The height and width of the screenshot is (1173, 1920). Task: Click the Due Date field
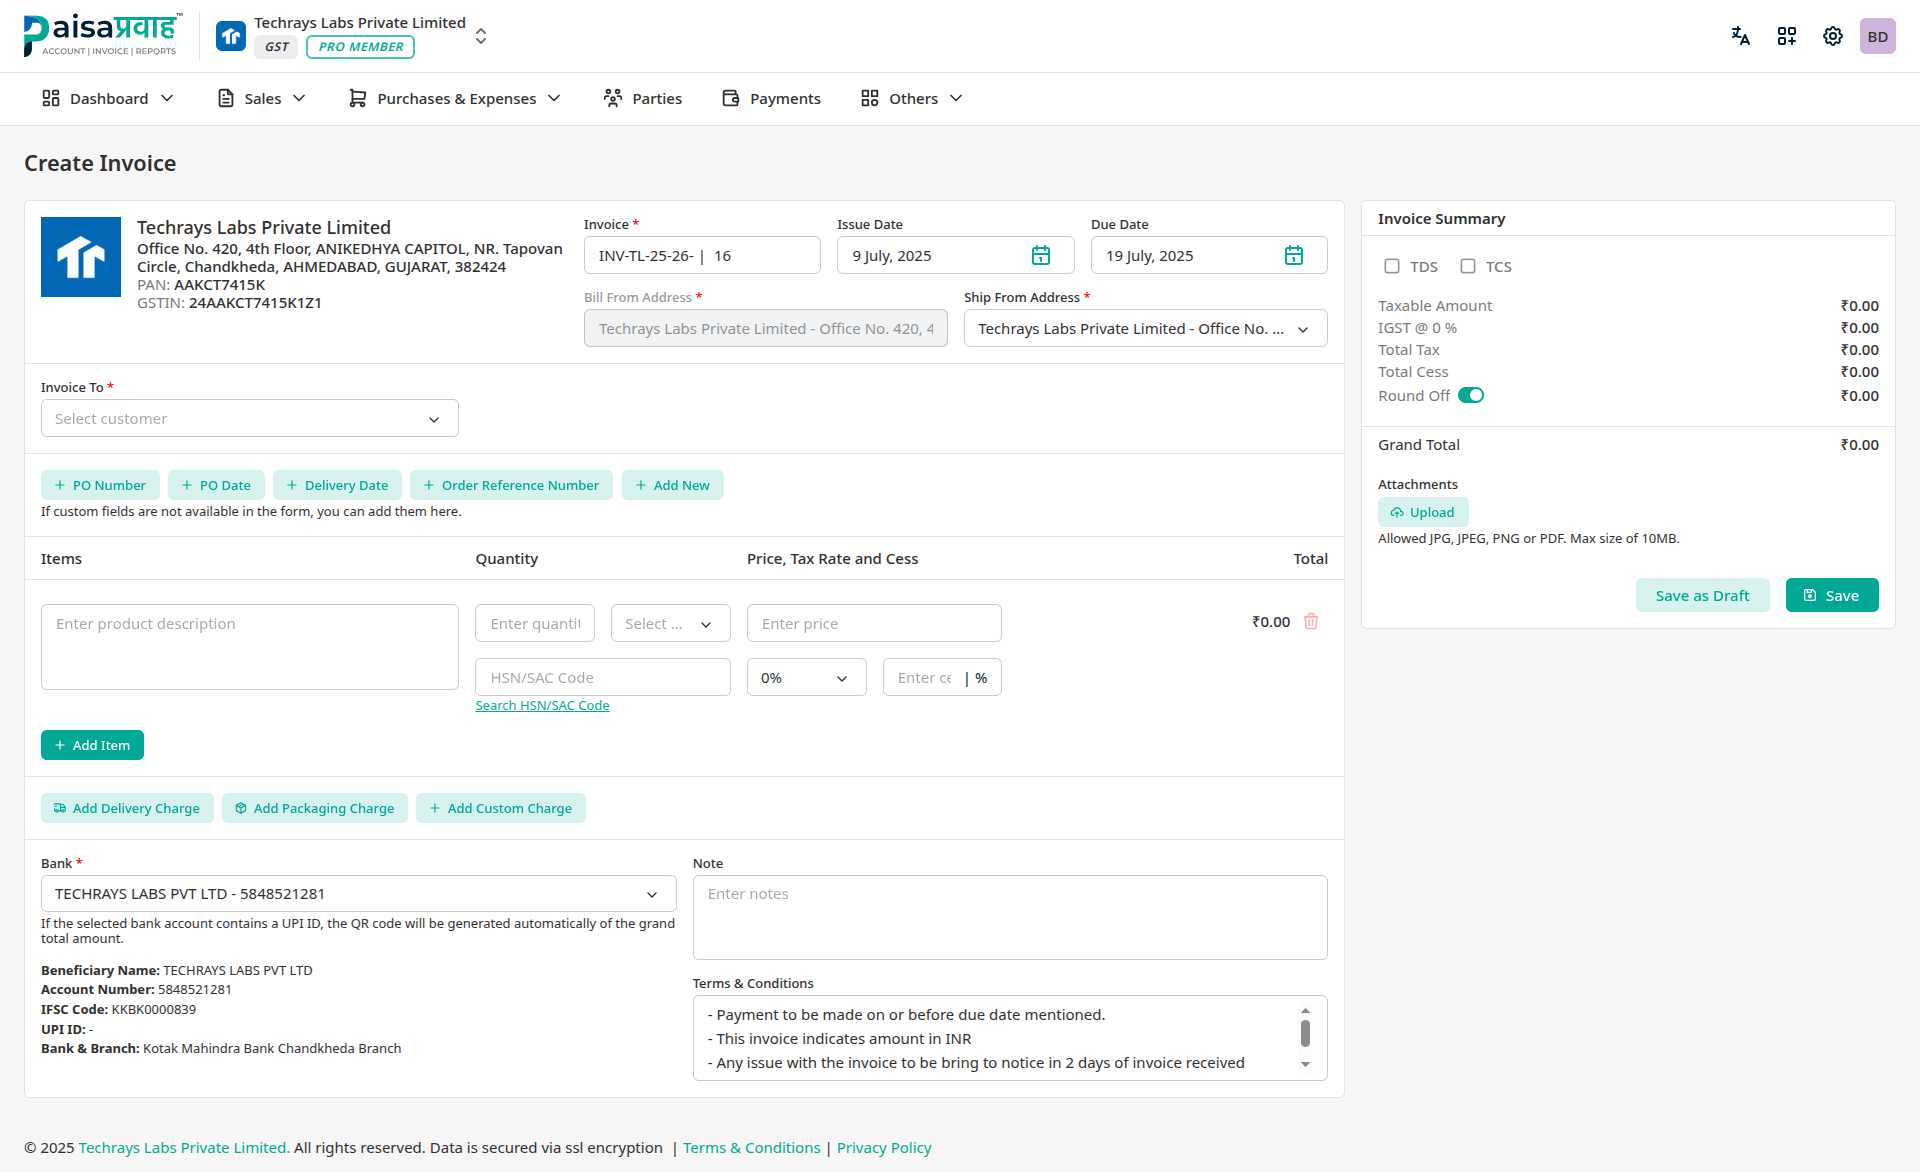[1209, 256]
